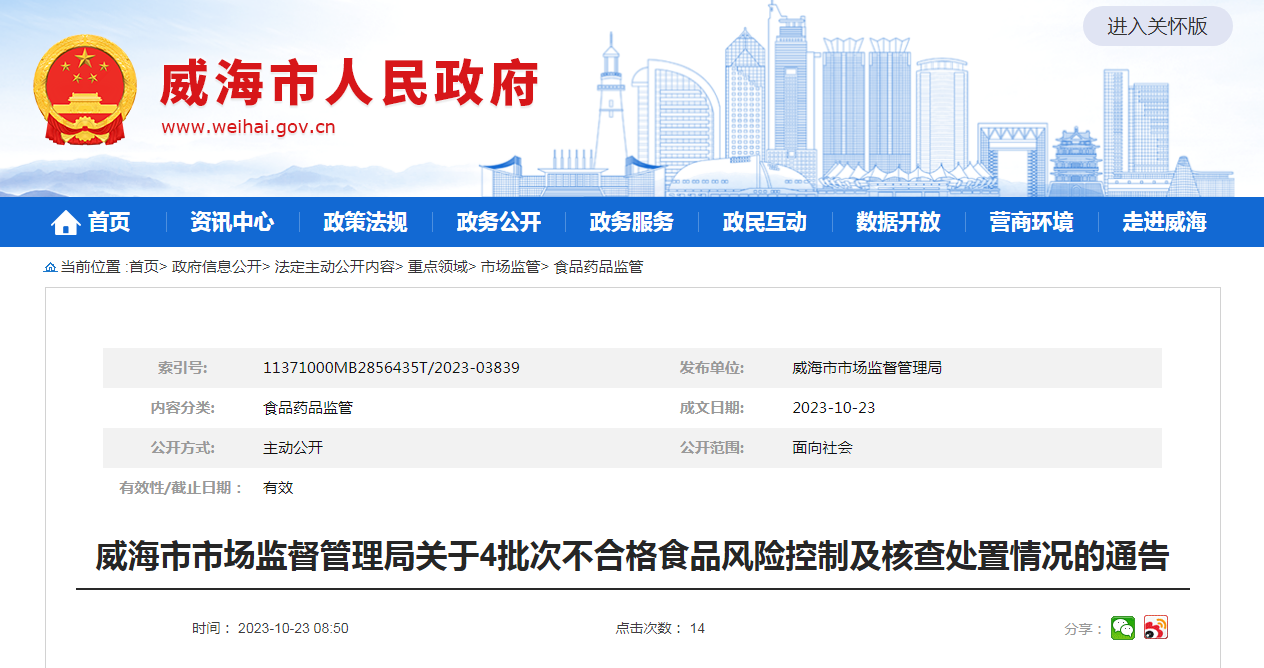Go to 政府信息公开 breadcrumb link
Viewport: 1264px width, 668px height.
click(216, 267)
